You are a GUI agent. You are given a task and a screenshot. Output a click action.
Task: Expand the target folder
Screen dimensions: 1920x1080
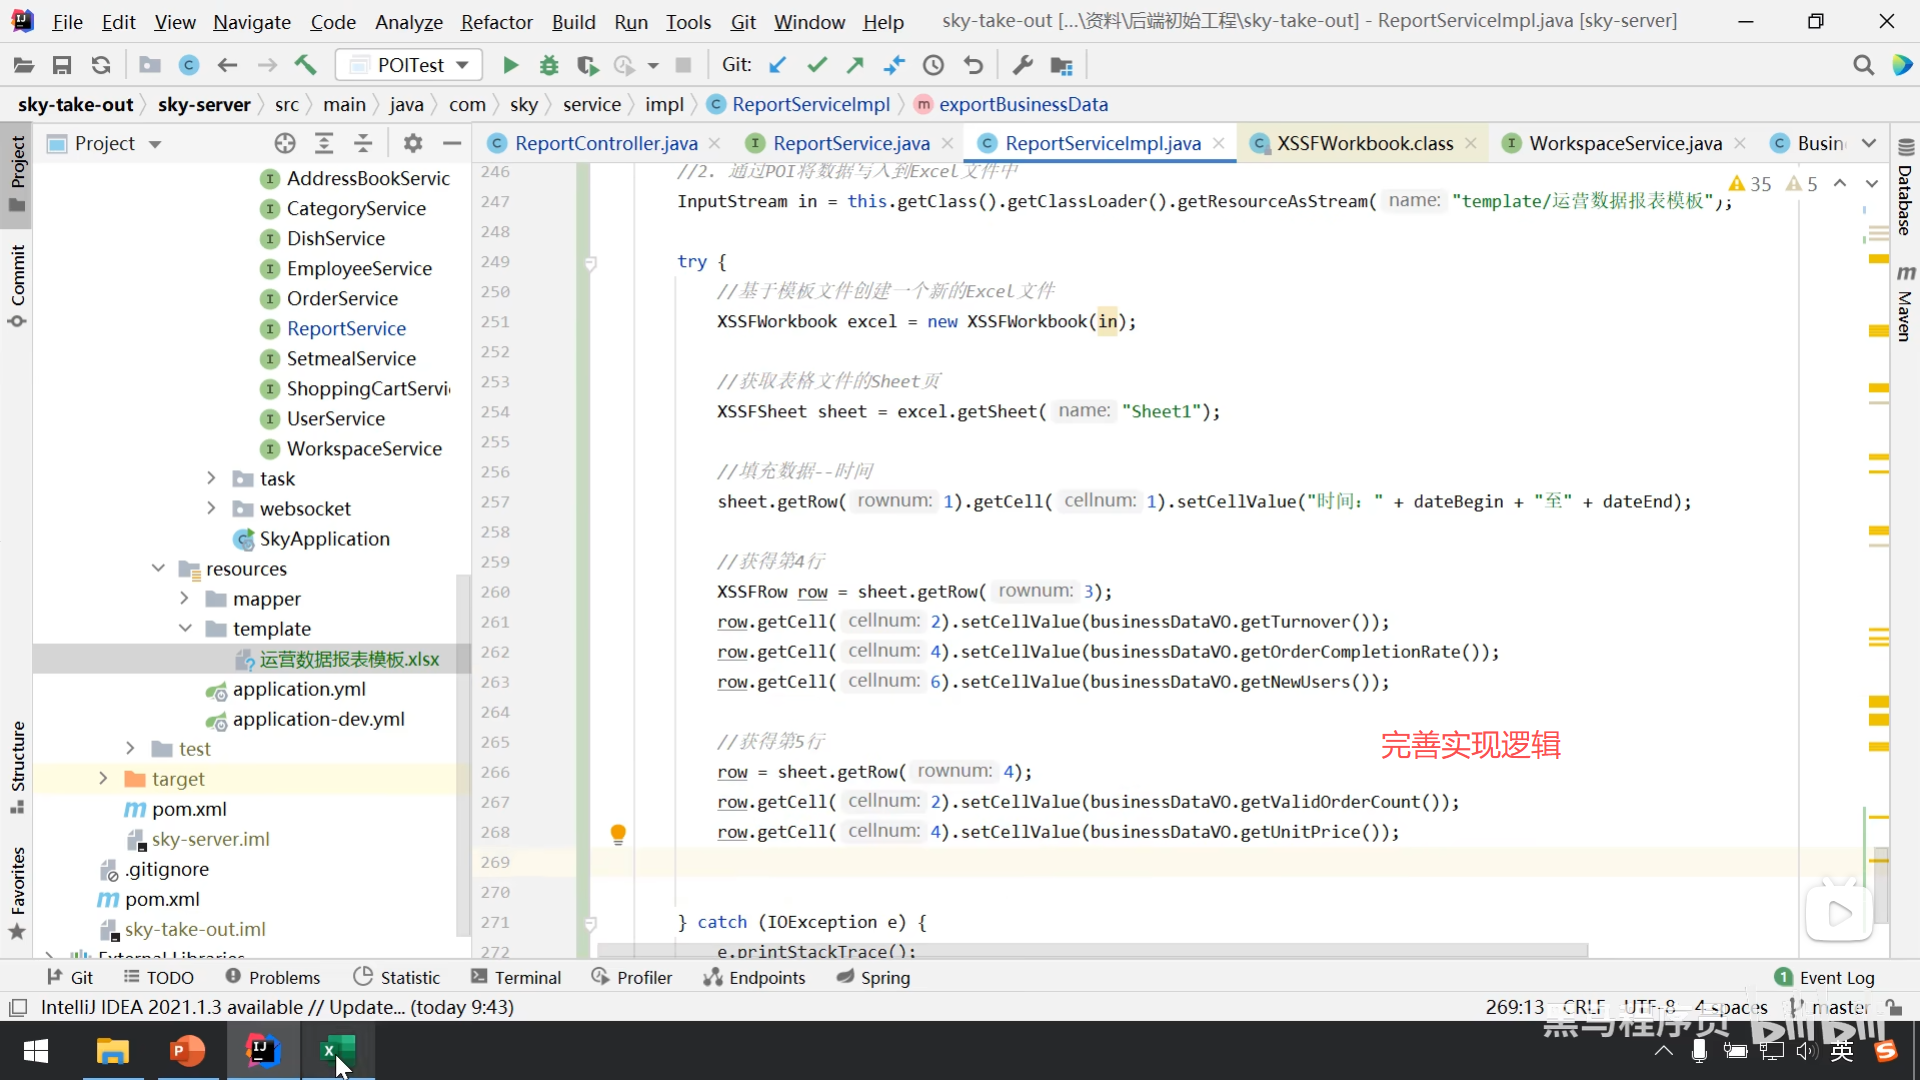tap(103, 779)
